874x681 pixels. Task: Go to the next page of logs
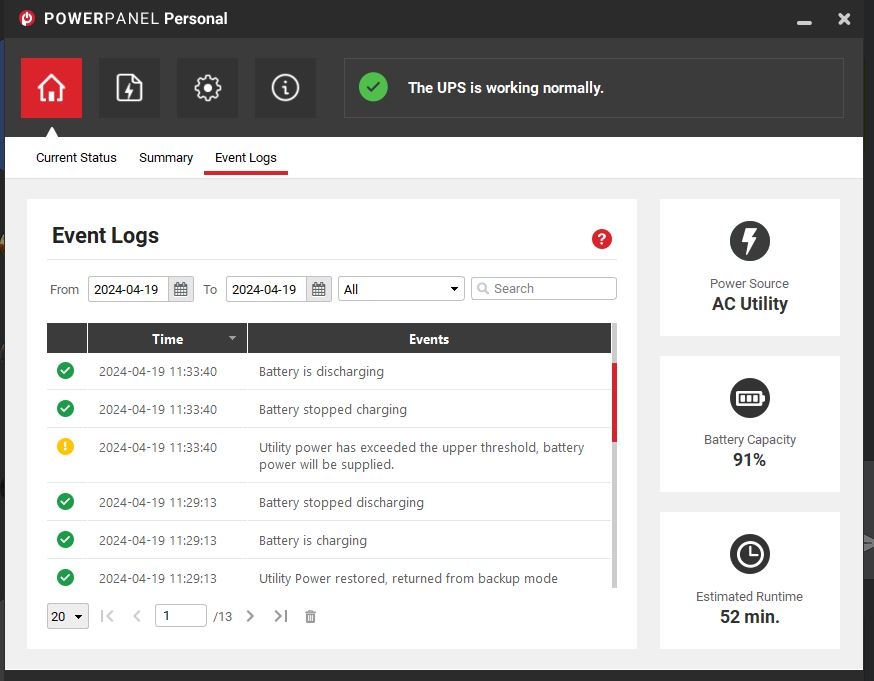pos(250,616)
